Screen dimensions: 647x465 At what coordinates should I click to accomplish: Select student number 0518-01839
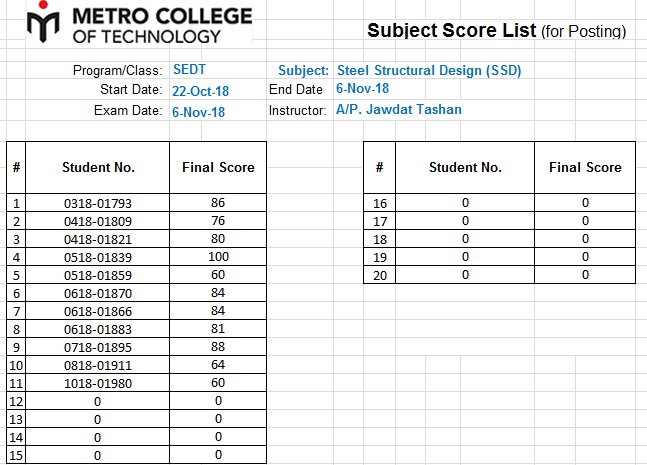click(98, 257)
